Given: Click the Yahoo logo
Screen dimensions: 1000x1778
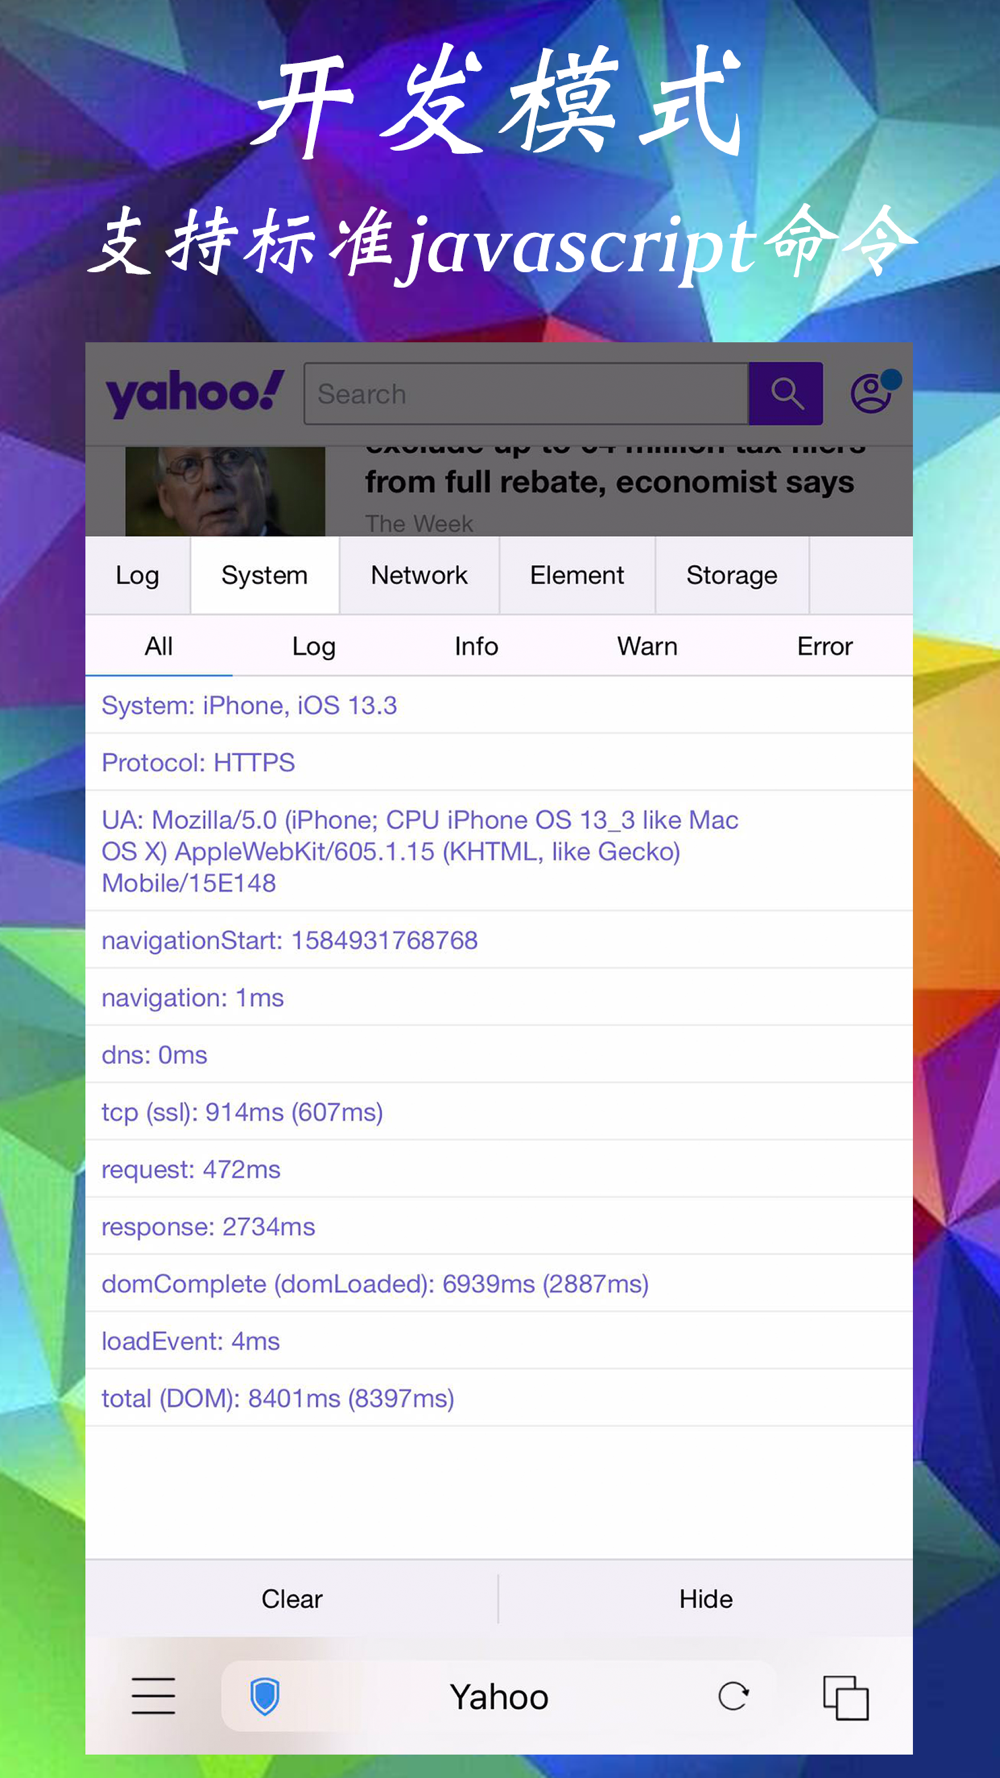Looking at the screenshot, I should [195, 393].
